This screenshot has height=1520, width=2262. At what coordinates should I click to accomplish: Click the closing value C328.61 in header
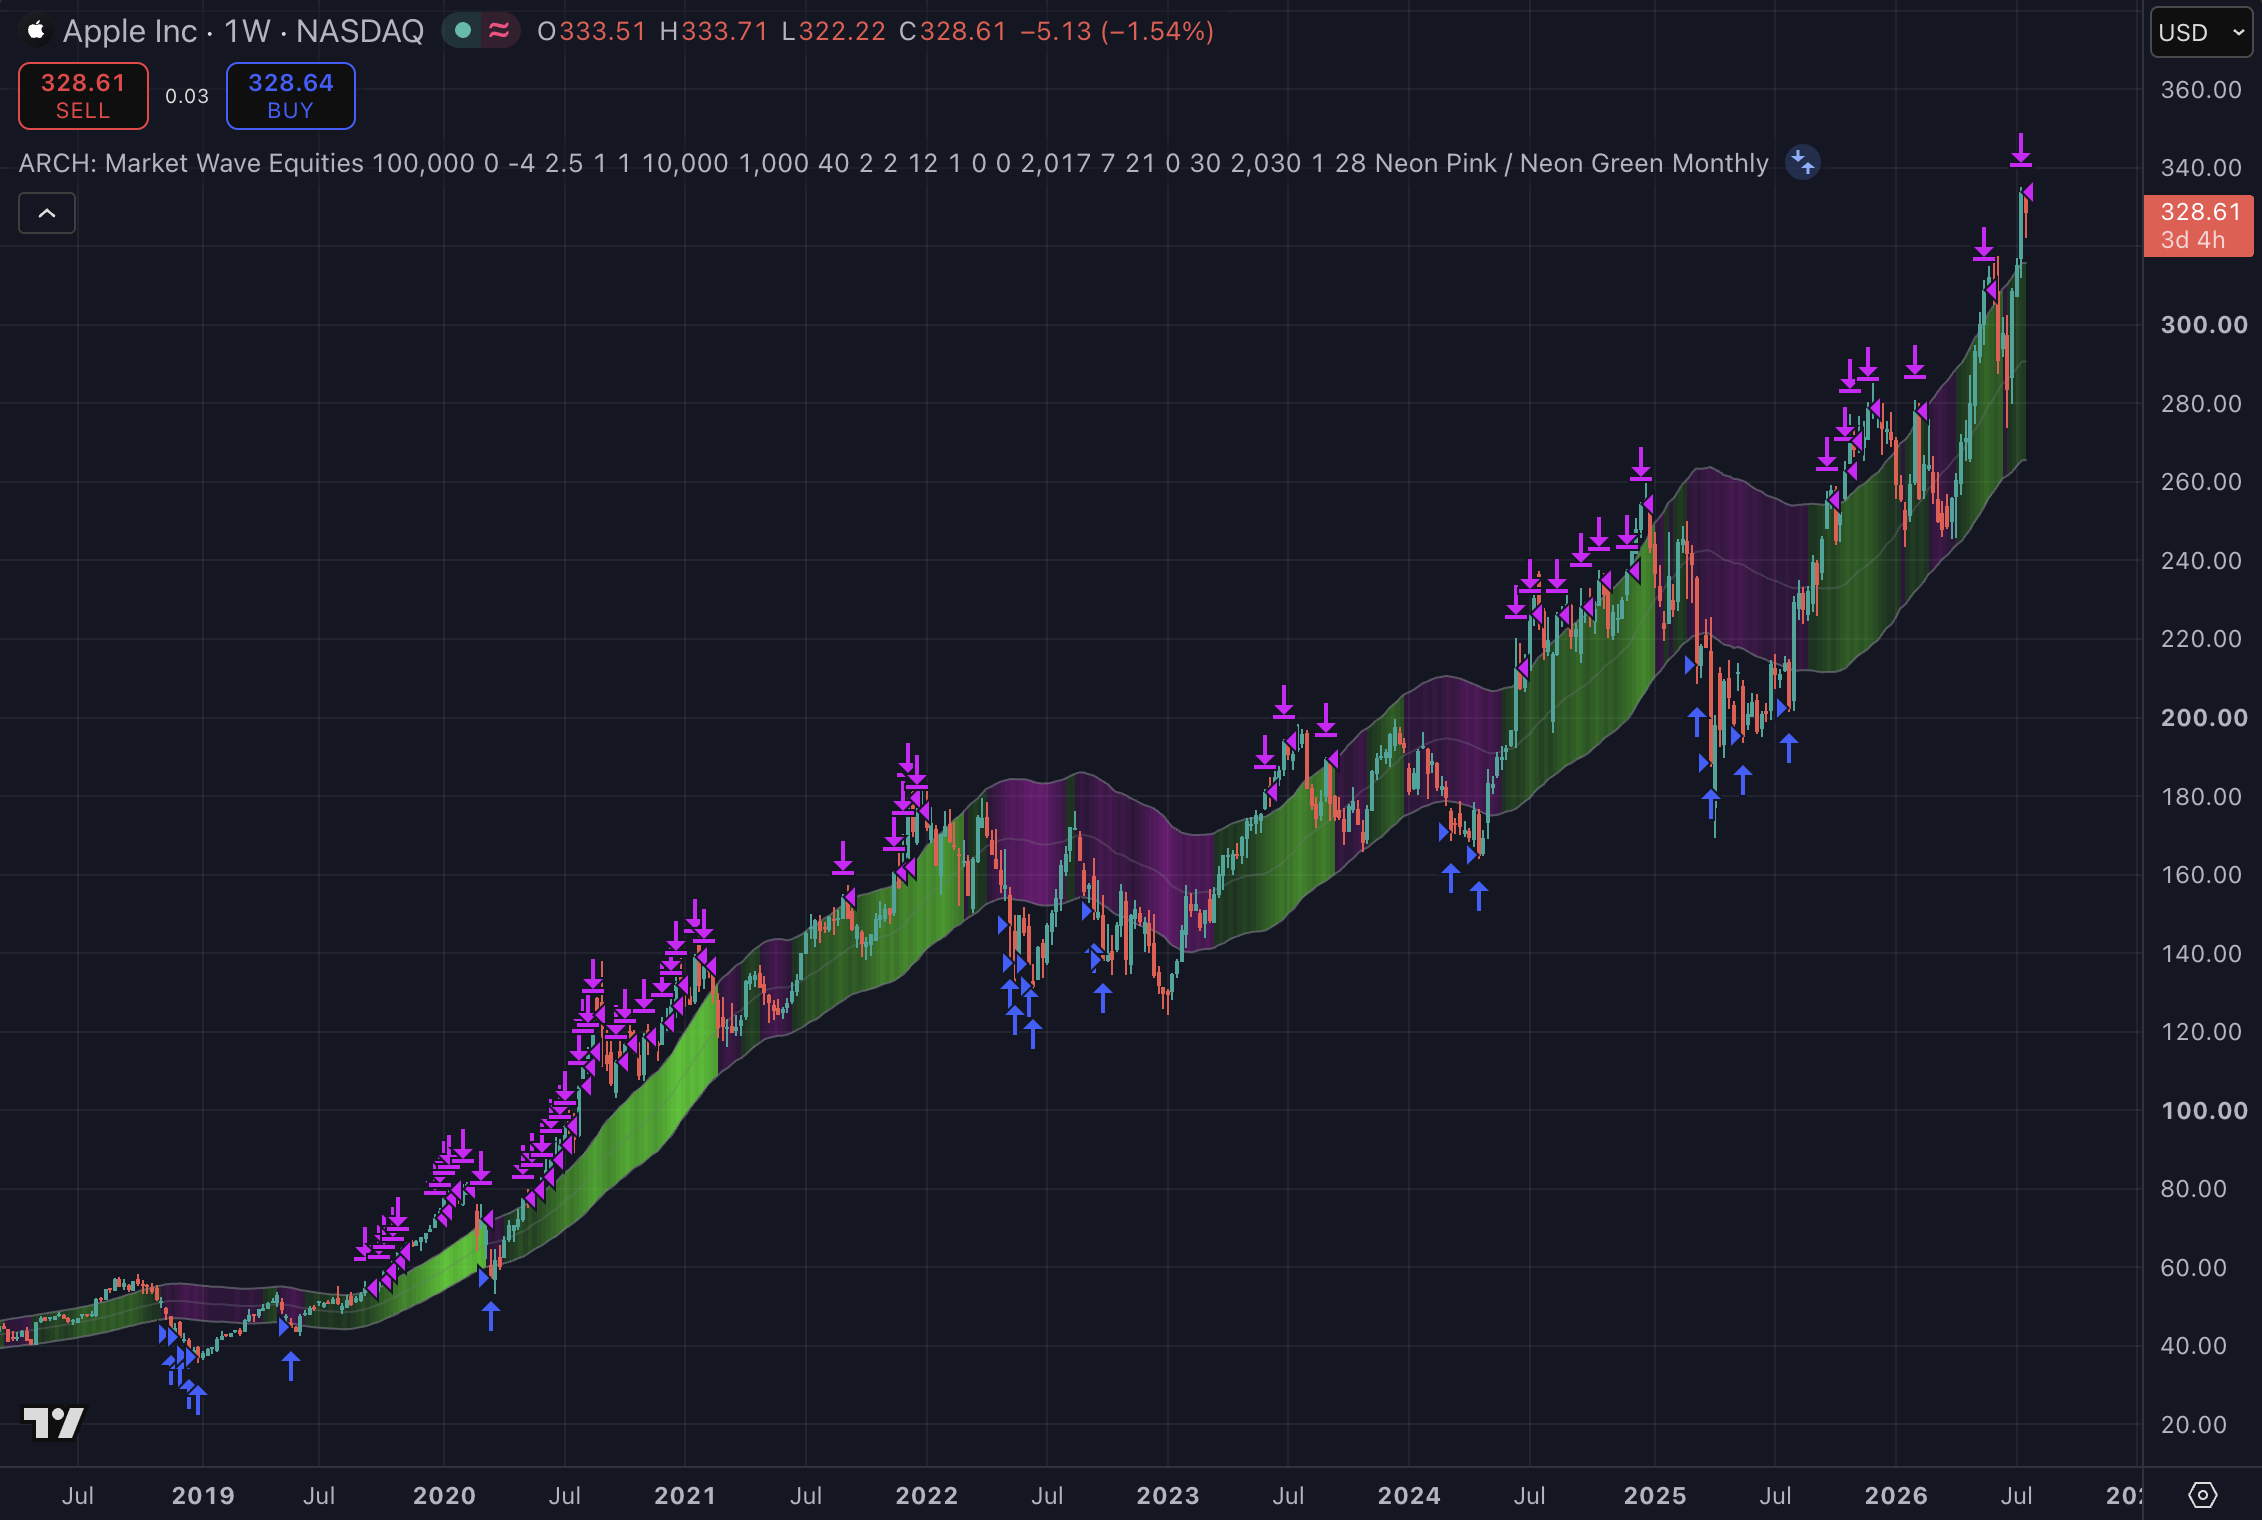[x=953, y=31]
